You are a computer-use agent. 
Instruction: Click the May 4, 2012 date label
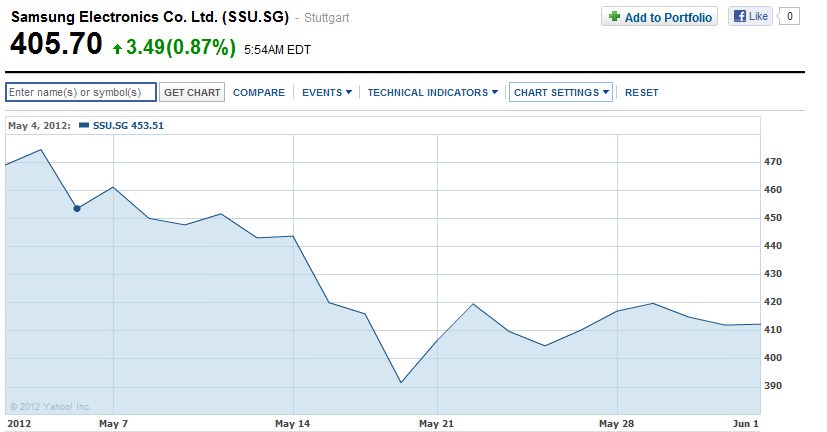coord(39,126)
